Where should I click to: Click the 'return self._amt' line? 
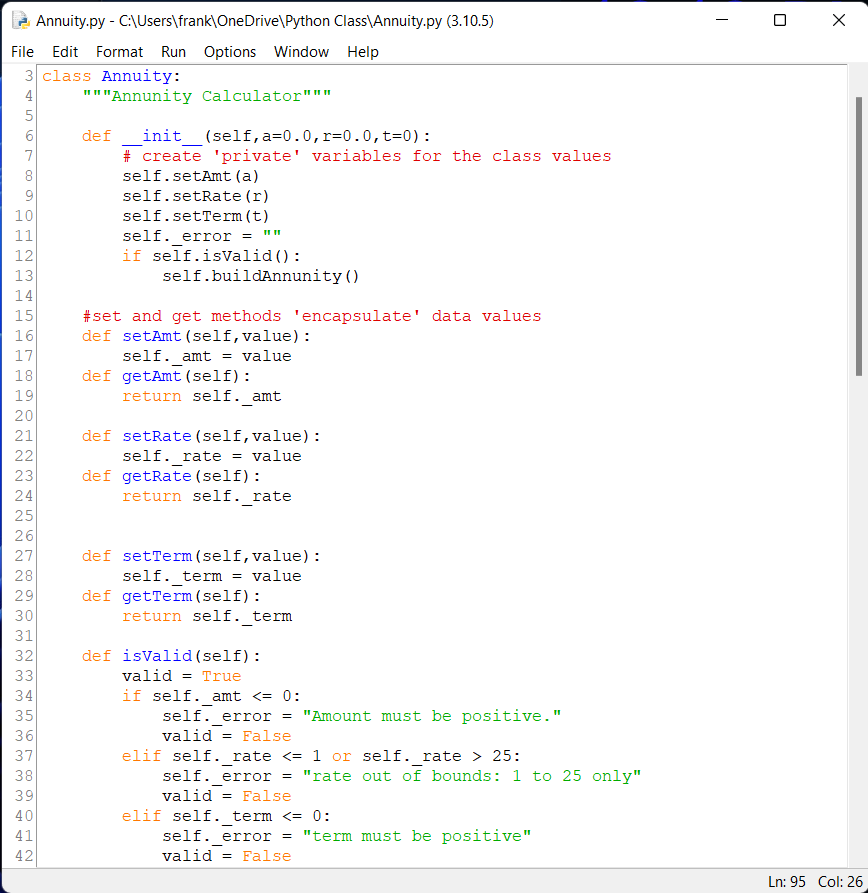click(202, 396)
